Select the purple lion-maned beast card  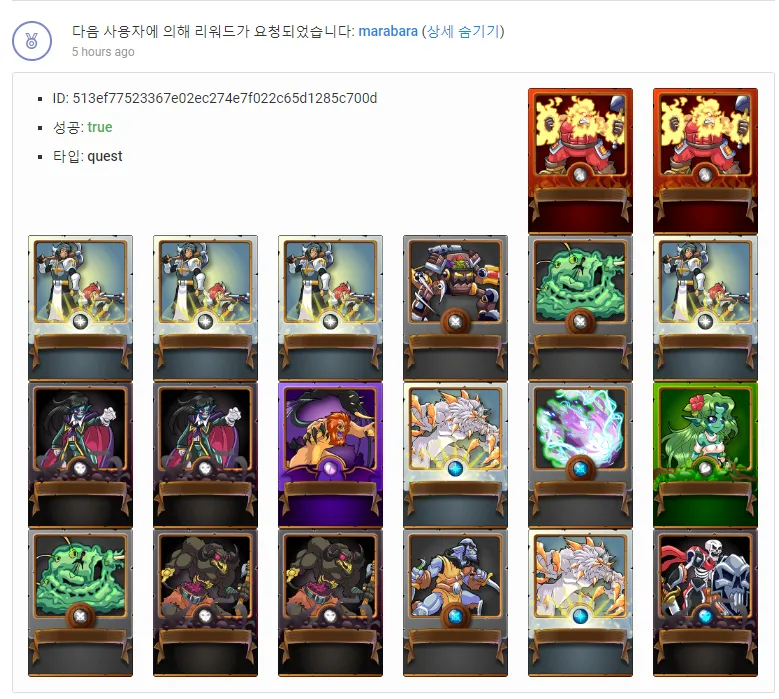[330, 455]
